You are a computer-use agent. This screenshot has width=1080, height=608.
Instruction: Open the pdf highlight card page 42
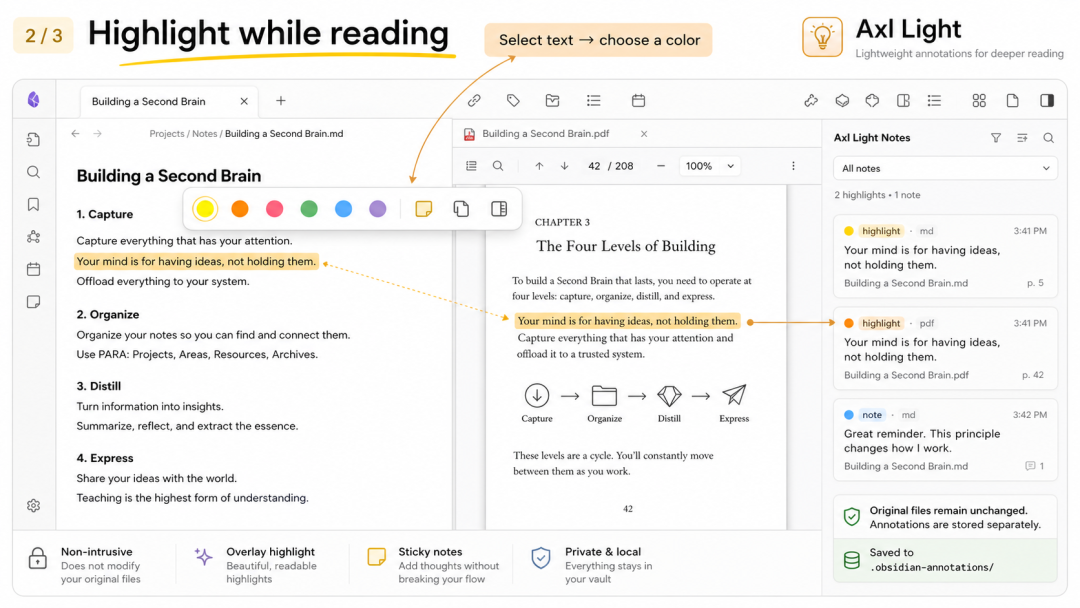coord(945,348)
